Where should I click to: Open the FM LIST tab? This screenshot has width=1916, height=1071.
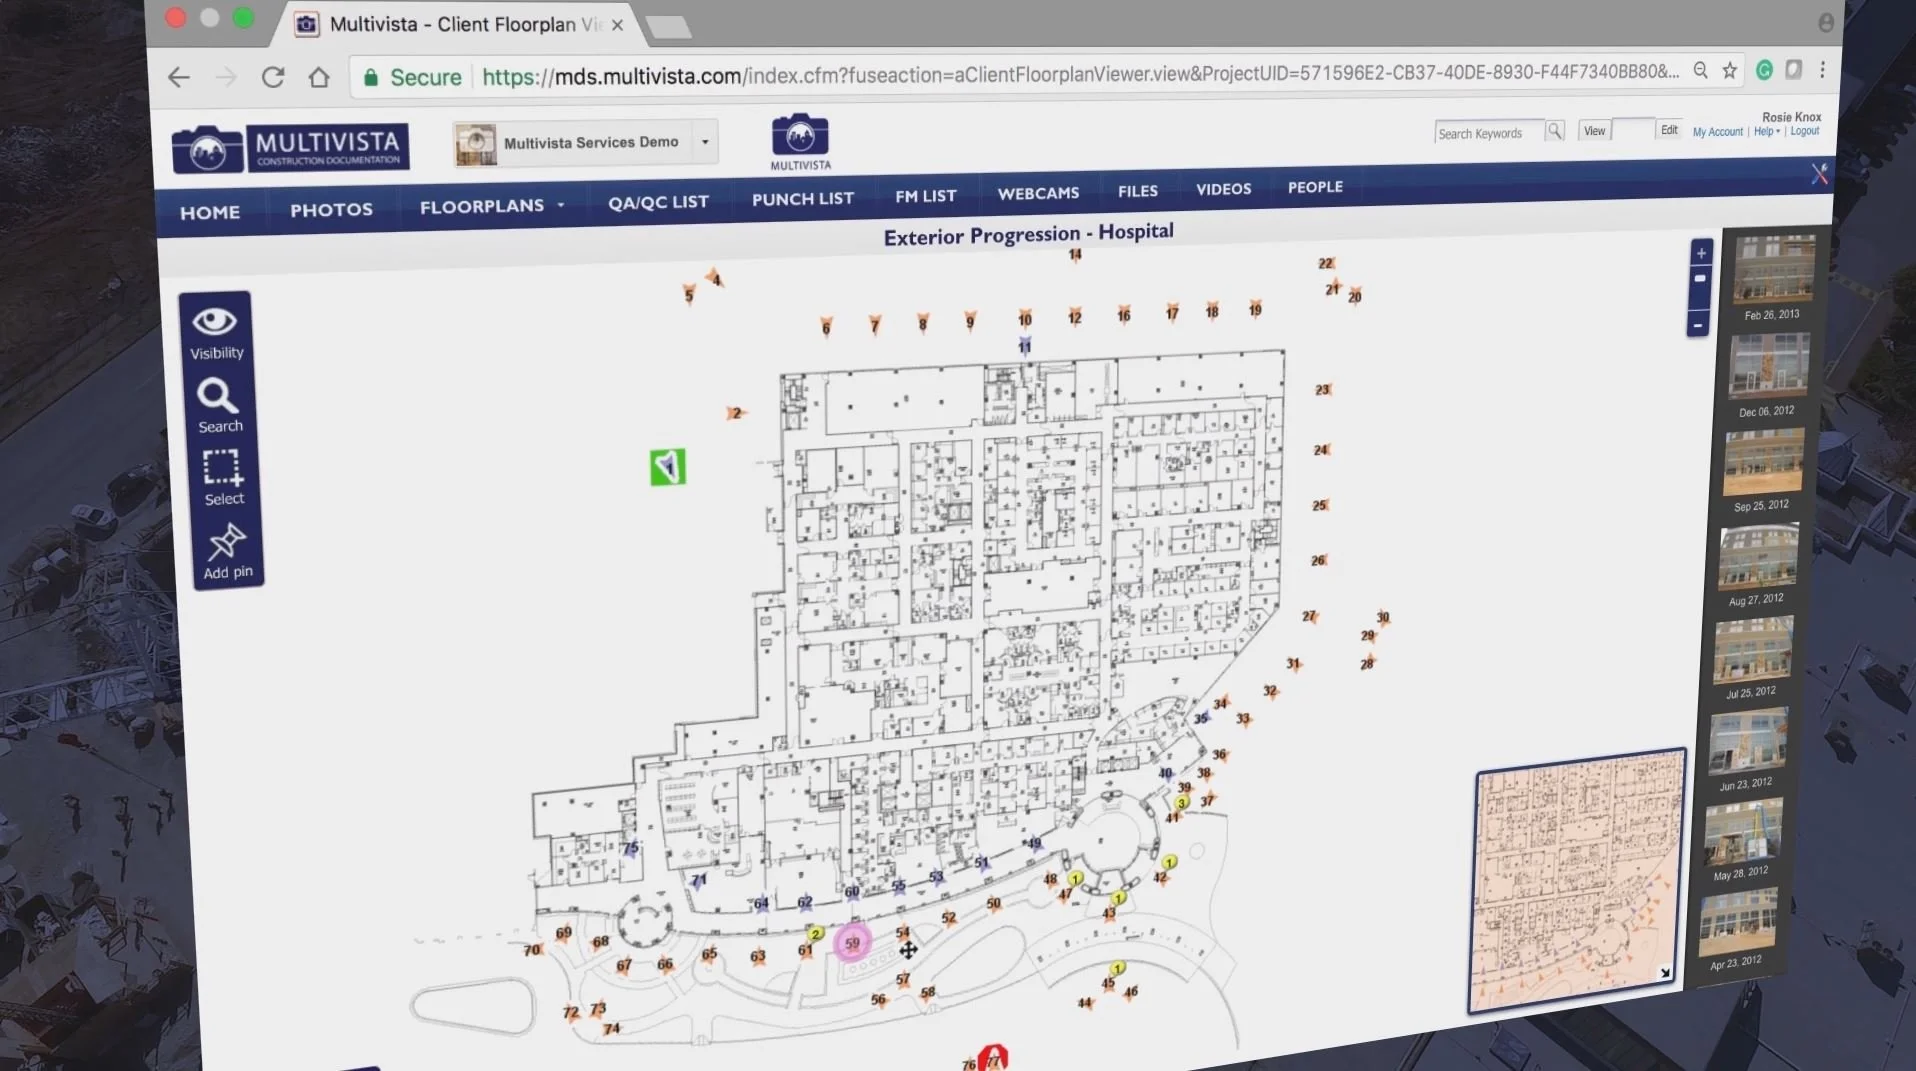coord(926,196)
